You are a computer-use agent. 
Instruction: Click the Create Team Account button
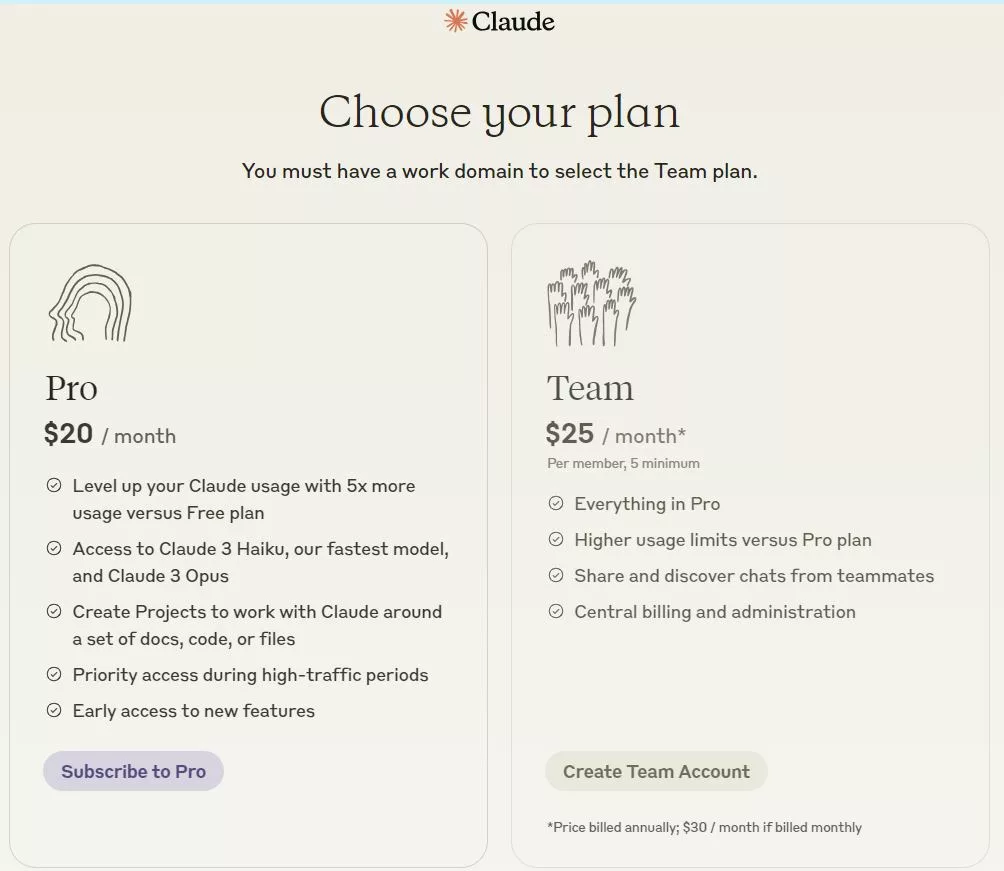[x=656, y=771]
